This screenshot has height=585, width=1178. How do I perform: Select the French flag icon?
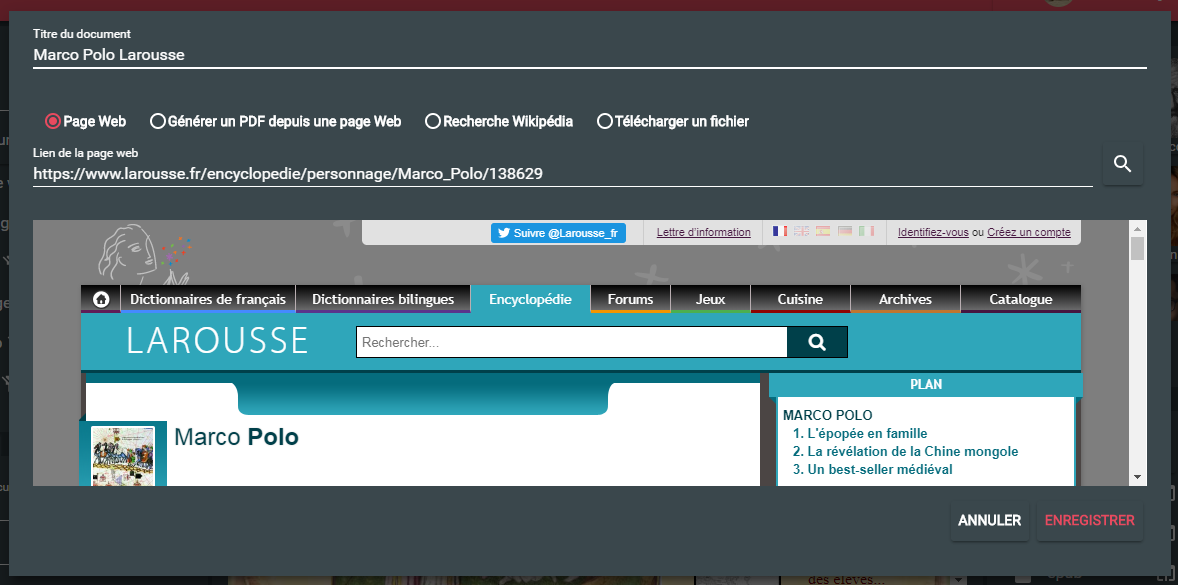point(780,232)
